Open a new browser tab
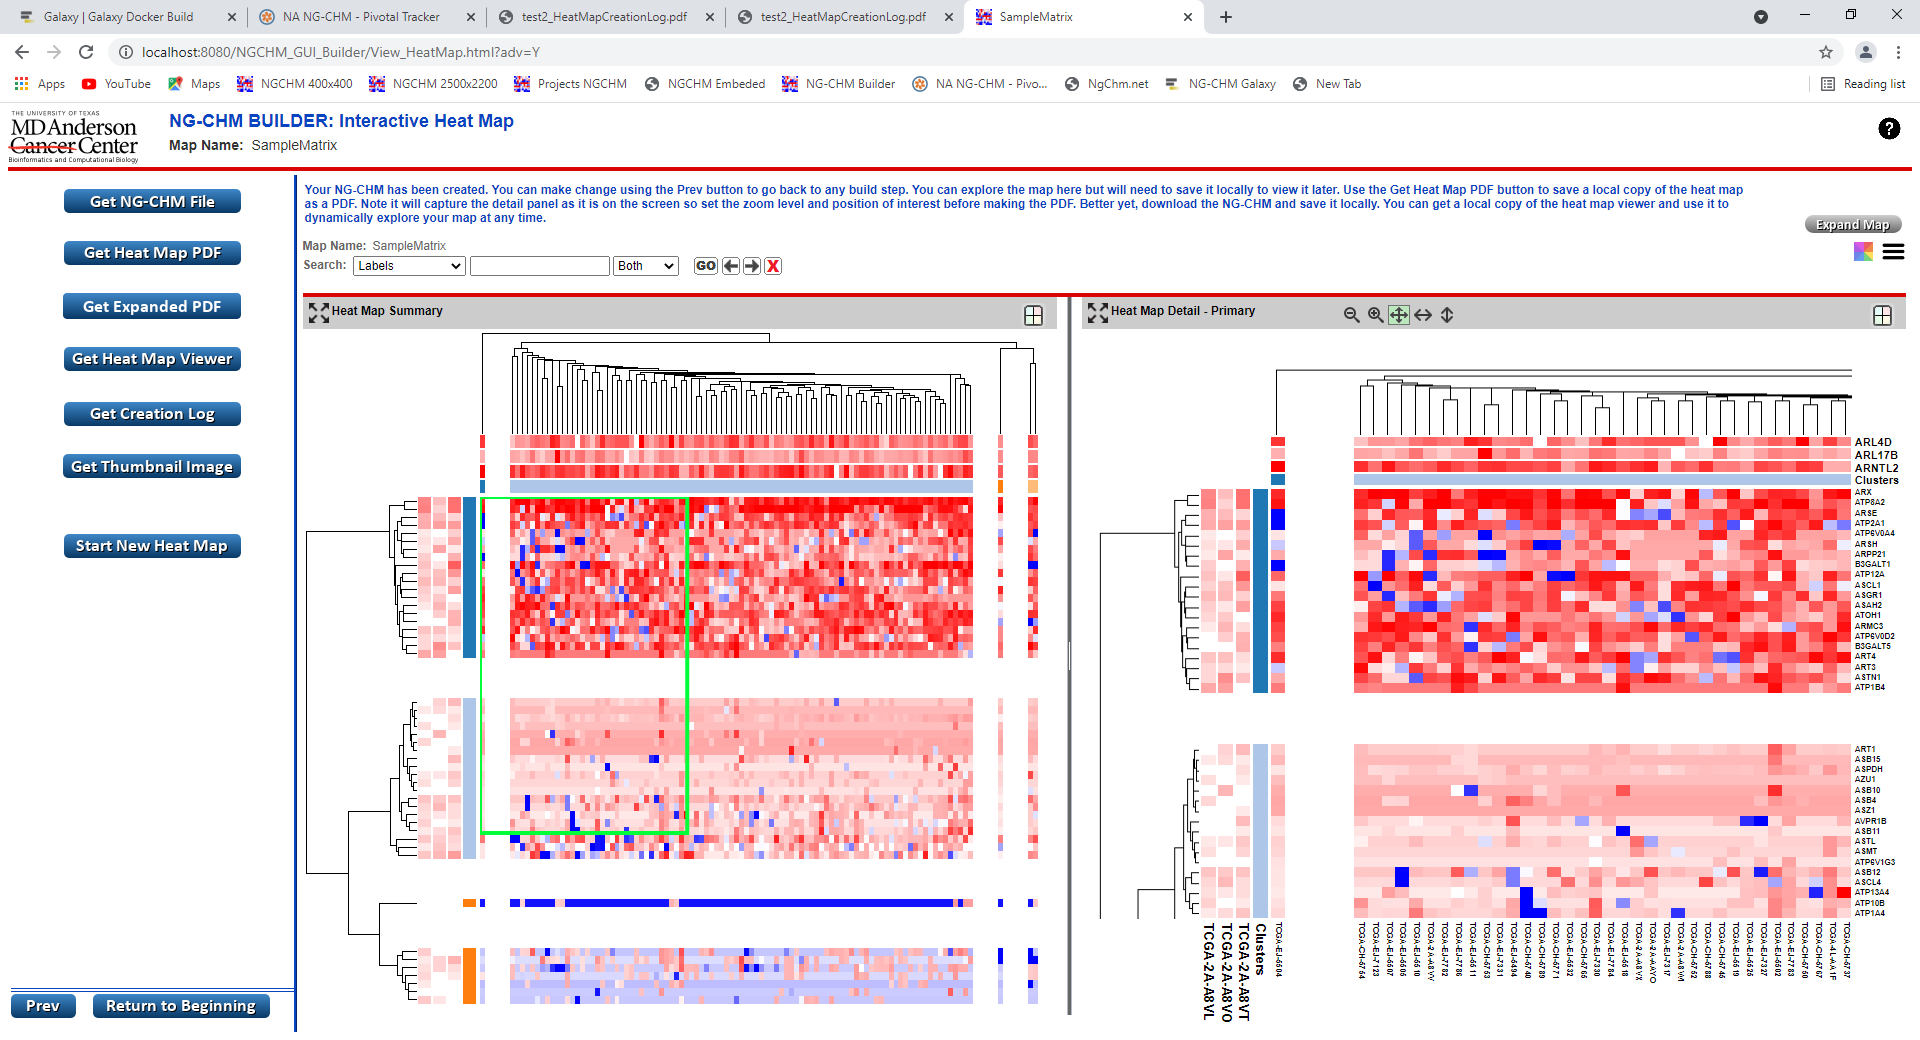The width and height of the screenshot is (1920, 1040). pos(1226,17)
